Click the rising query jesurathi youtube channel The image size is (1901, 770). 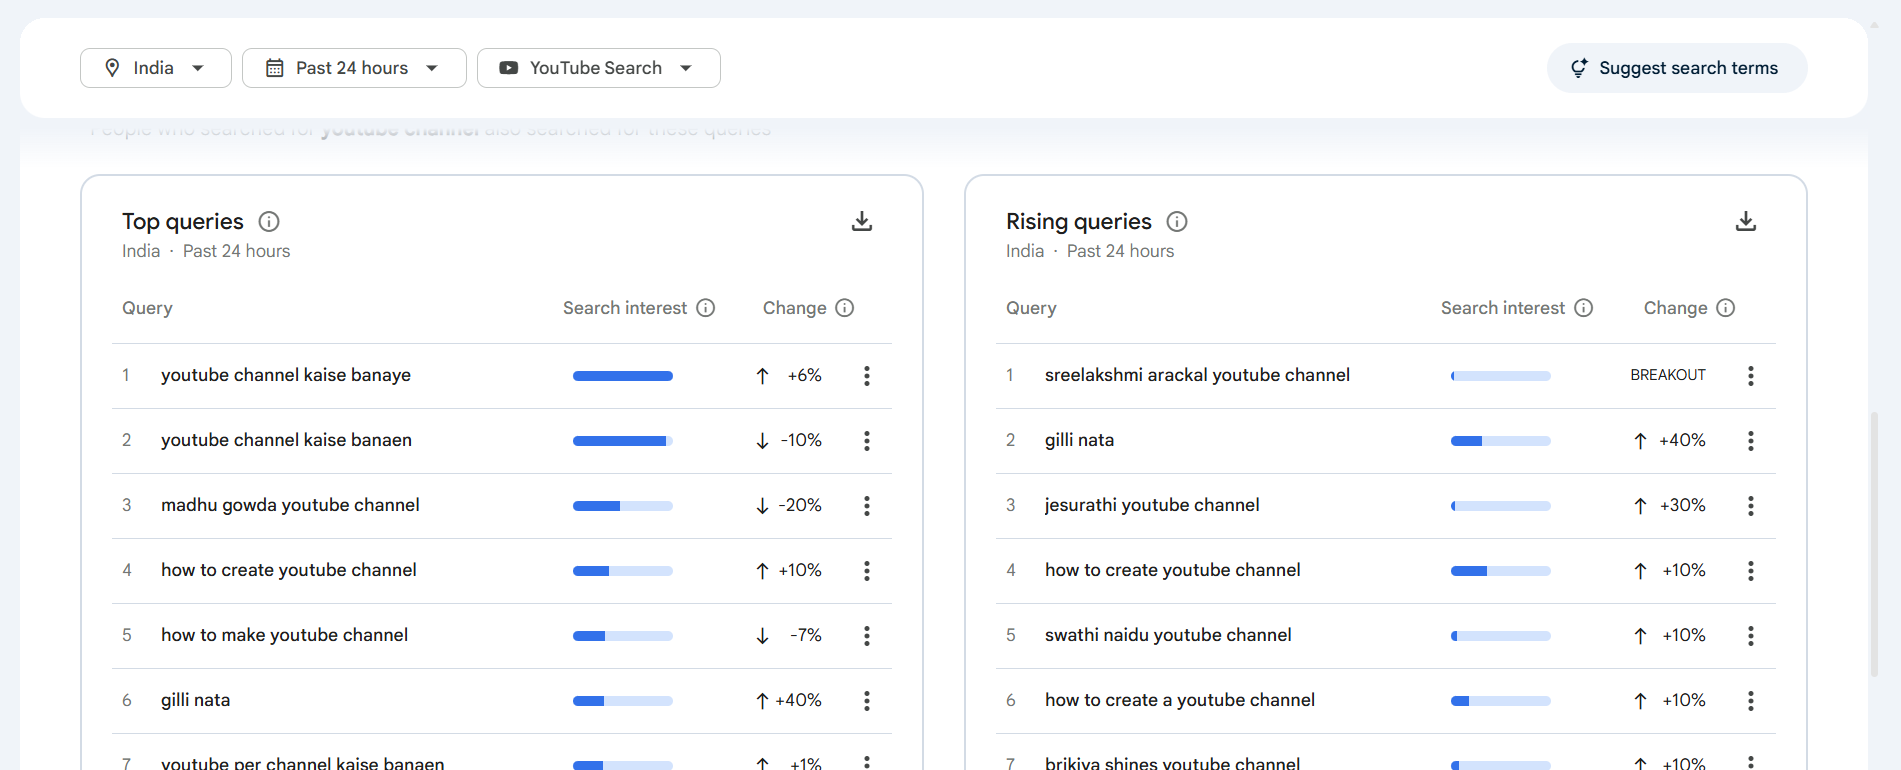[x=1152, y=505]
